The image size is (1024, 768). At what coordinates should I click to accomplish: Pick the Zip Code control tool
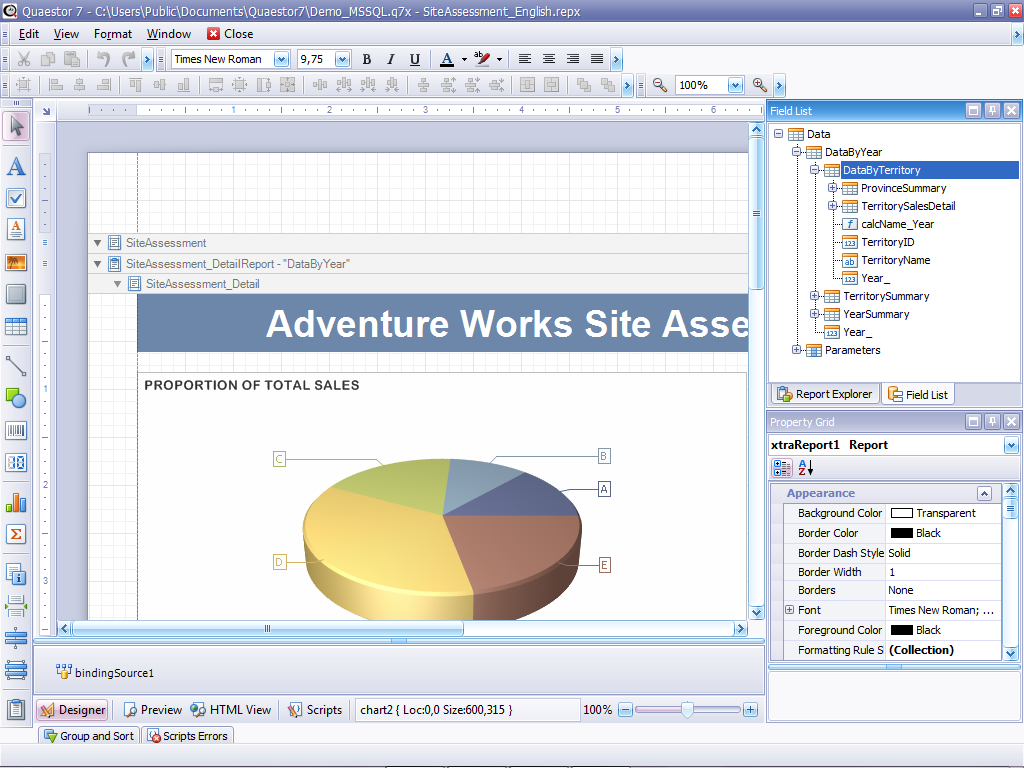(16, 462)
